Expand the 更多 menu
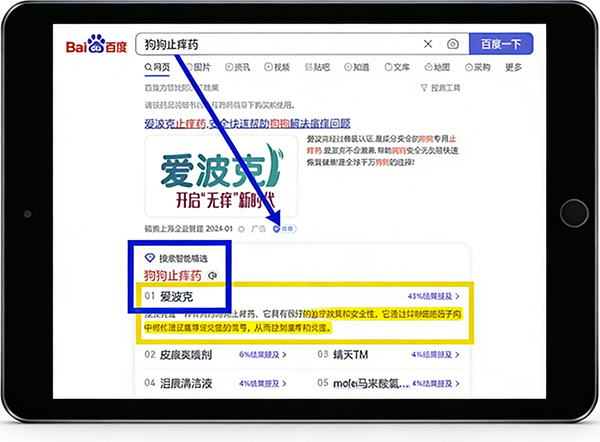The height and width of the screenshot is (442, 600). pyautogui.click(x=513, y=69)
